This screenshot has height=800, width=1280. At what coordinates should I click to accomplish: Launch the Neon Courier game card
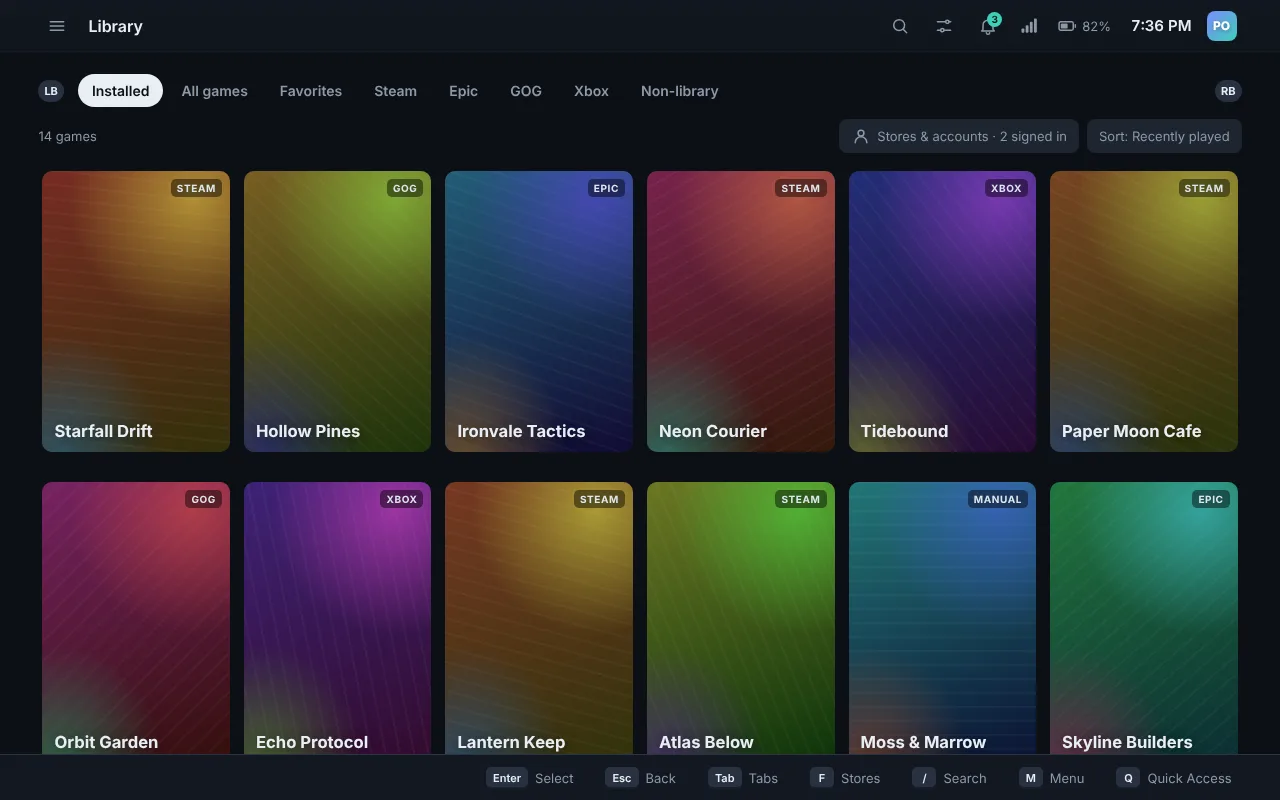point(741,311)
